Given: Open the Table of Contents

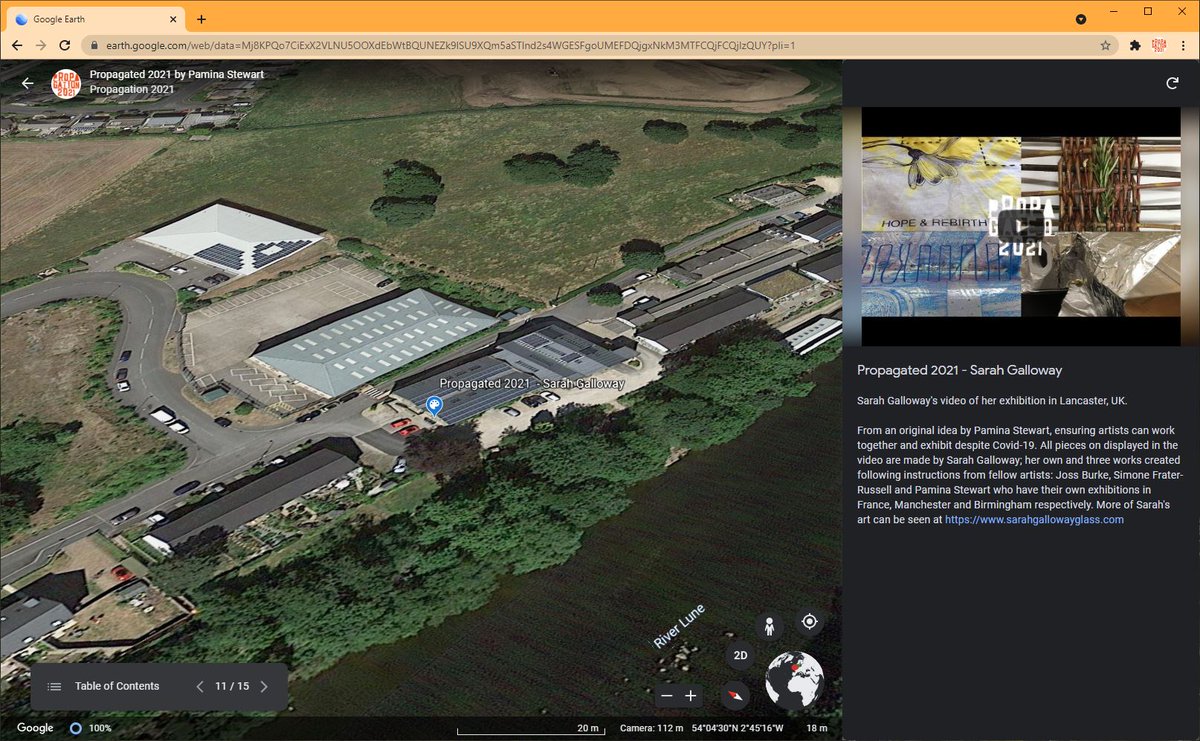Looking at the screenshot, I should pos(117,686).
